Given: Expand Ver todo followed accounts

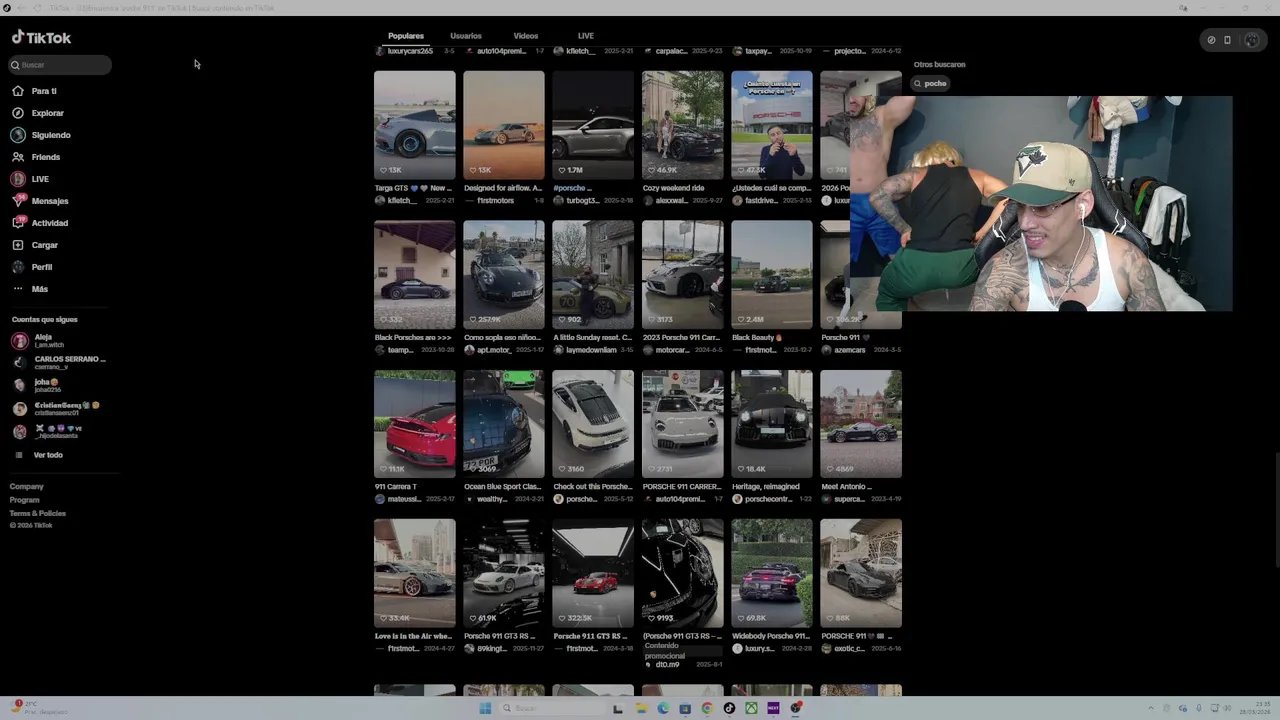Looking at the screenshot, I should pos(38,455).
